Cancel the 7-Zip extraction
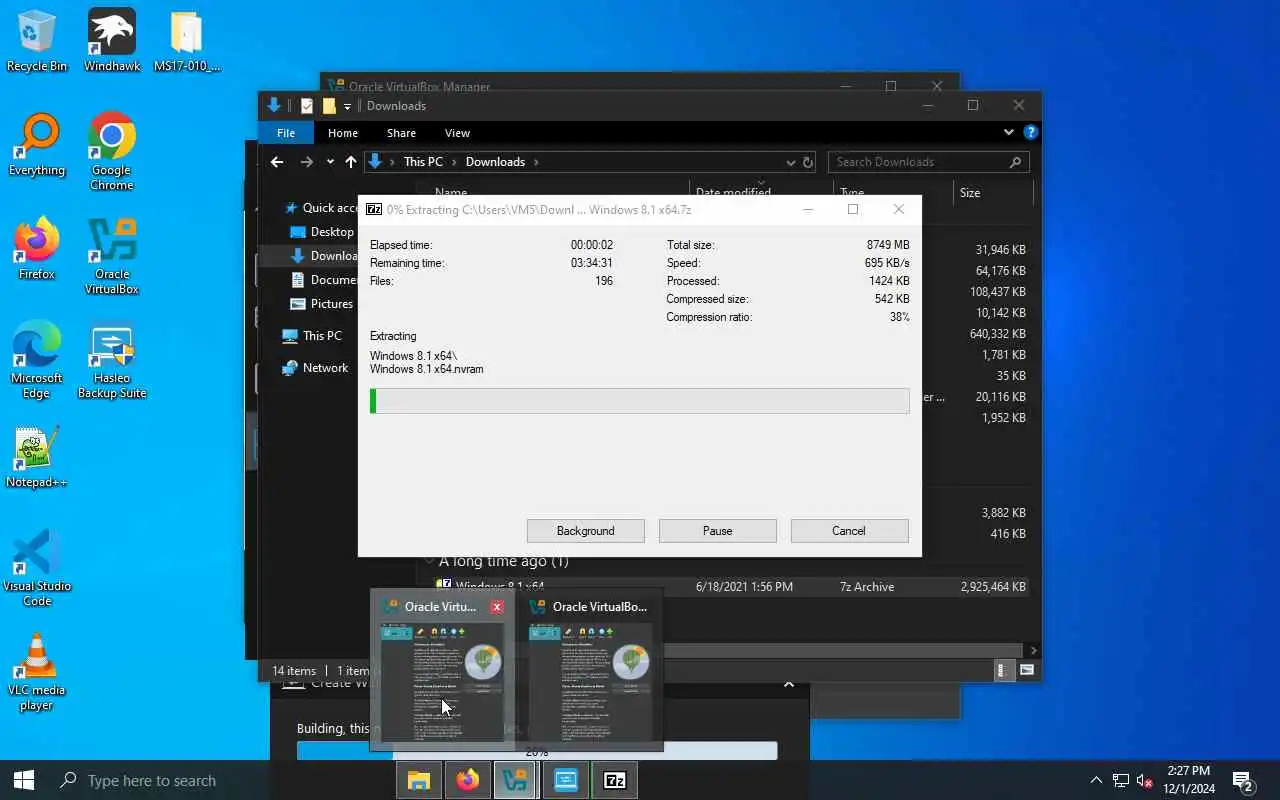The image size is (1280, 800). coord(849,531)
